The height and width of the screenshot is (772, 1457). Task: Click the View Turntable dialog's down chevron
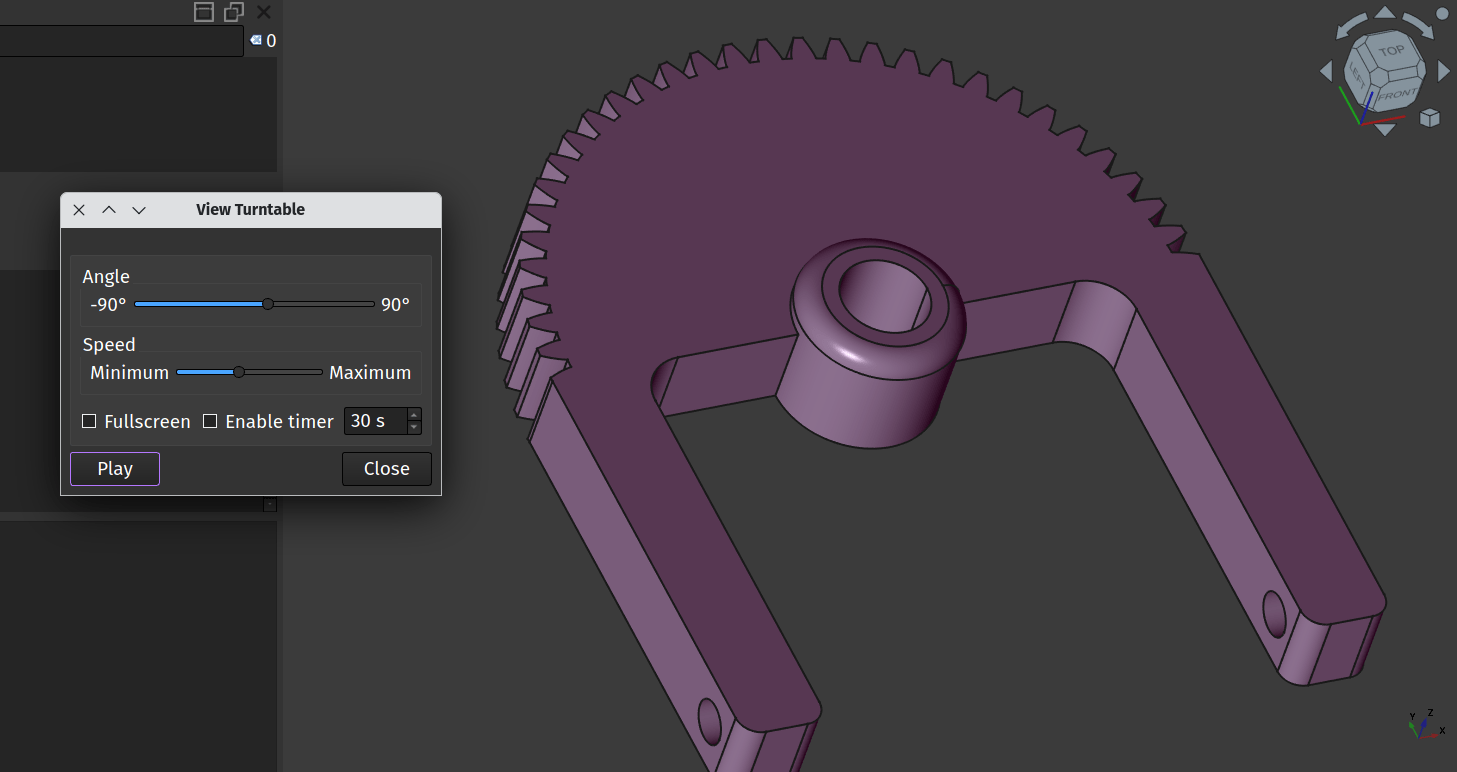click(x=139, y=210)
